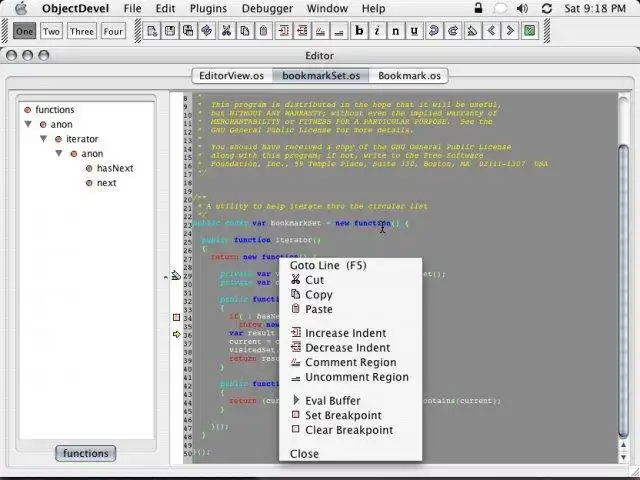This screenshot has width=640, height=480.
Task: Click the scissors cut toolbar icon
Action: click(x=226, y=31)
